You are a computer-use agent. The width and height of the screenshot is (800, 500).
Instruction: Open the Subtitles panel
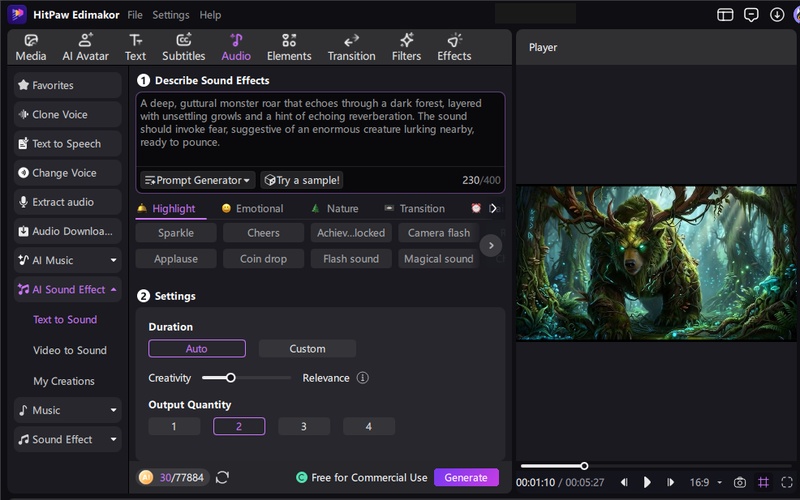[x=184, y=47]
